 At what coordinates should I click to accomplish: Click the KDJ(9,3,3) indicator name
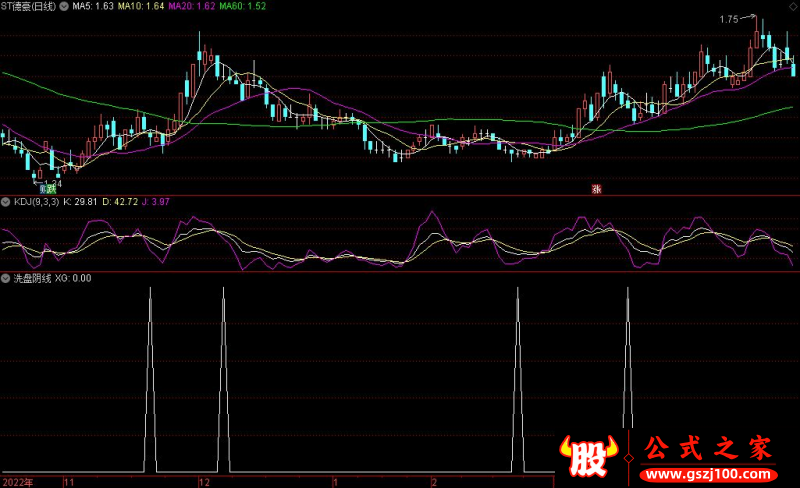tap(36, 202)
